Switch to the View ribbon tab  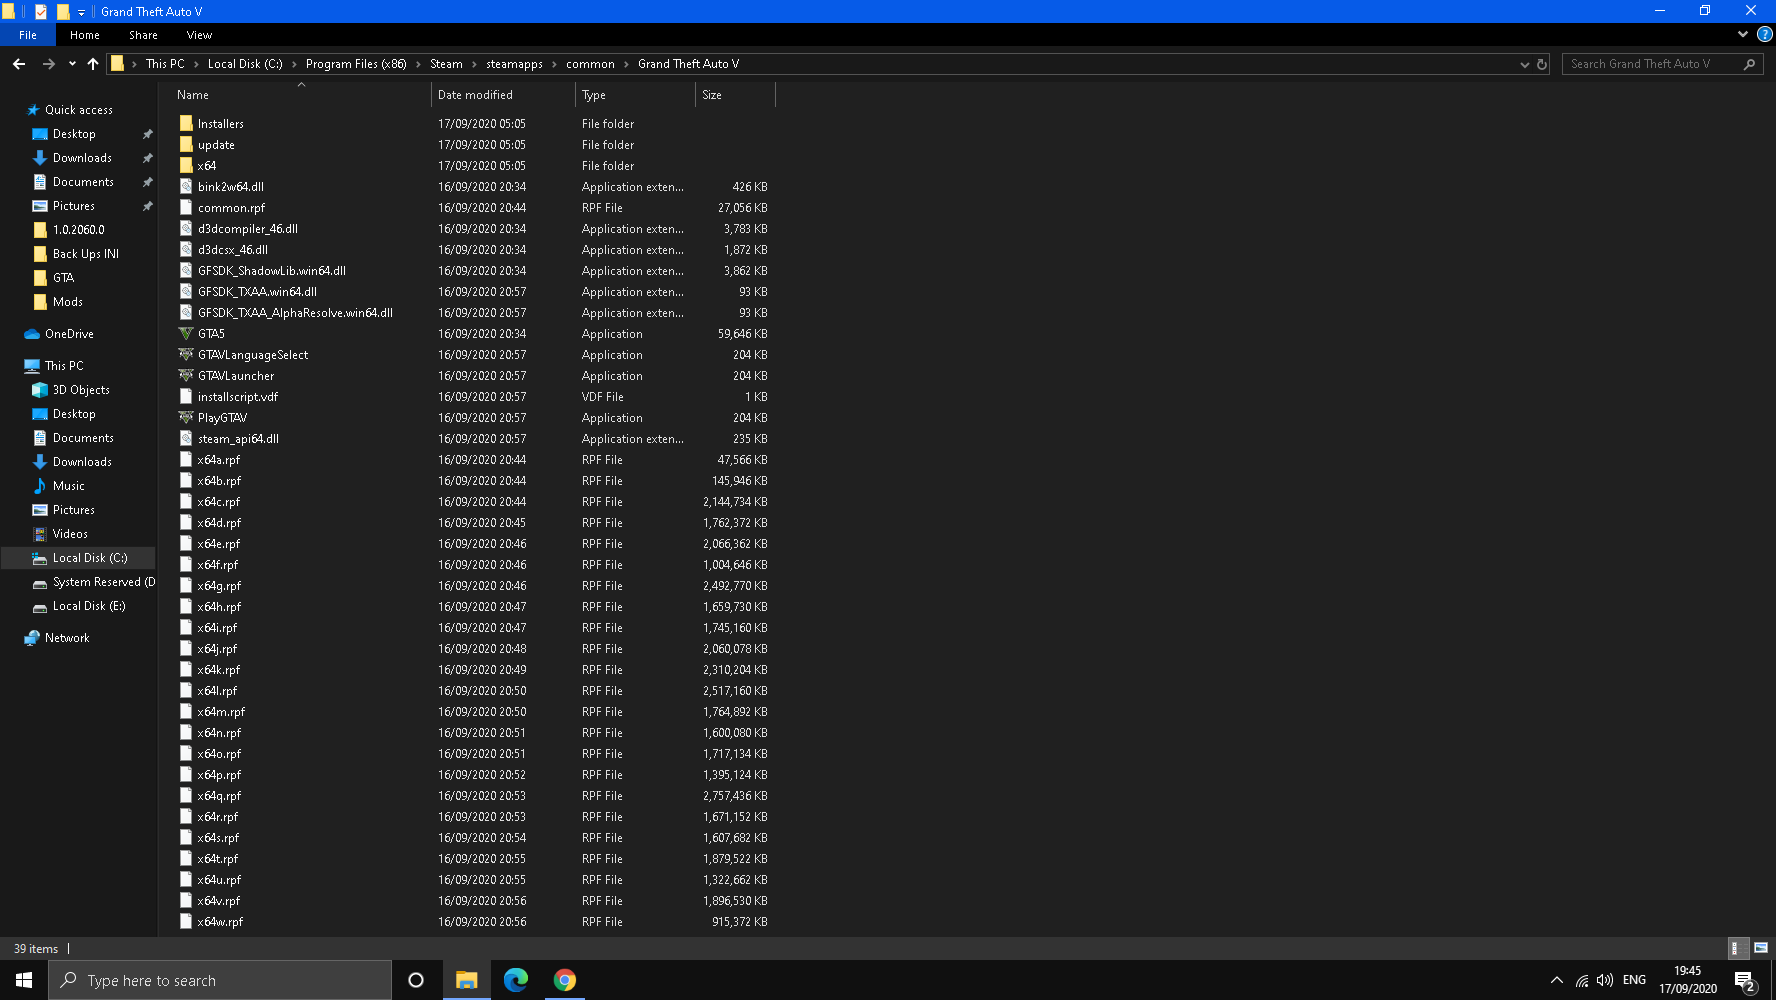(x=199, y=35)
